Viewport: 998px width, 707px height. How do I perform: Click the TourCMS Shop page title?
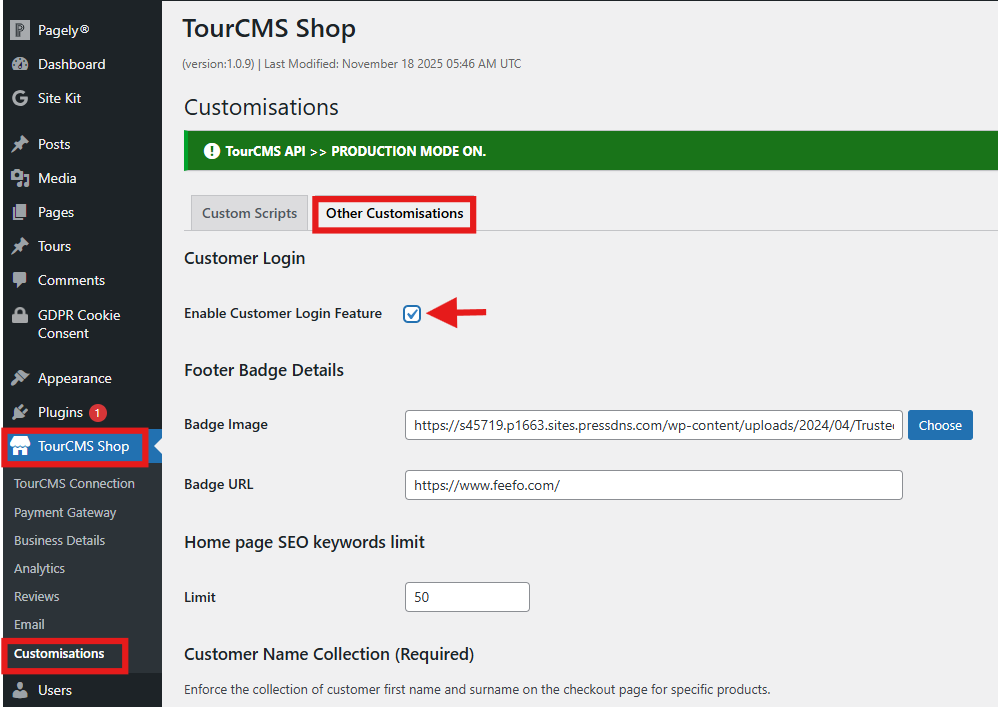pos(269,29)
